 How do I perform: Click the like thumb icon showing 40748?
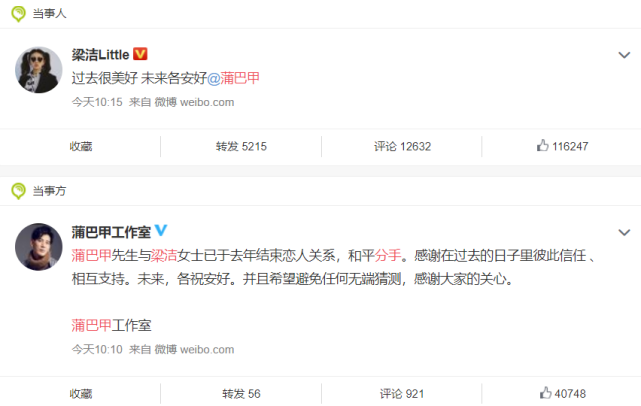(545, 393)
